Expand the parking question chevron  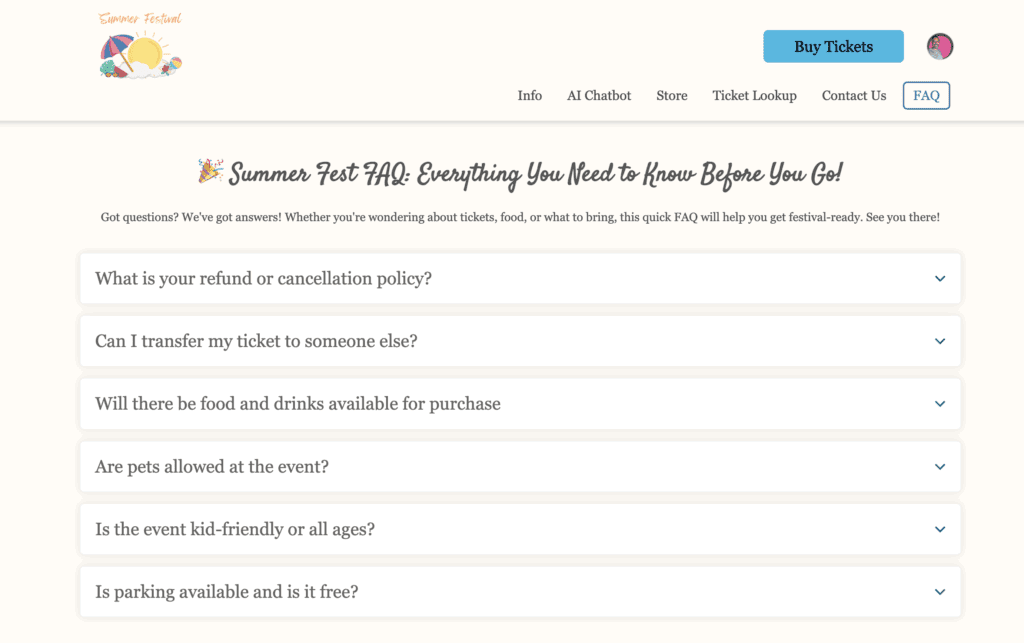940,592
